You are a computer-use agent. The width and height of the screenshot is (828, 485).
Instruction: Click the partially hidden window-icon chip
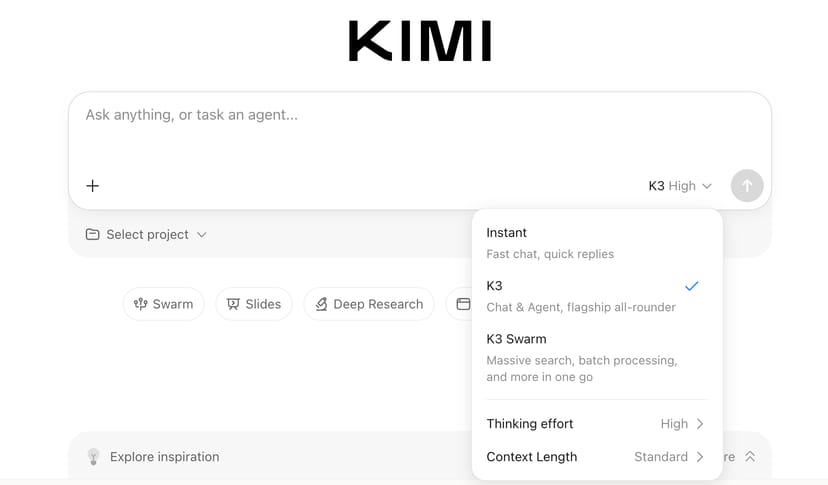point(459,304)
